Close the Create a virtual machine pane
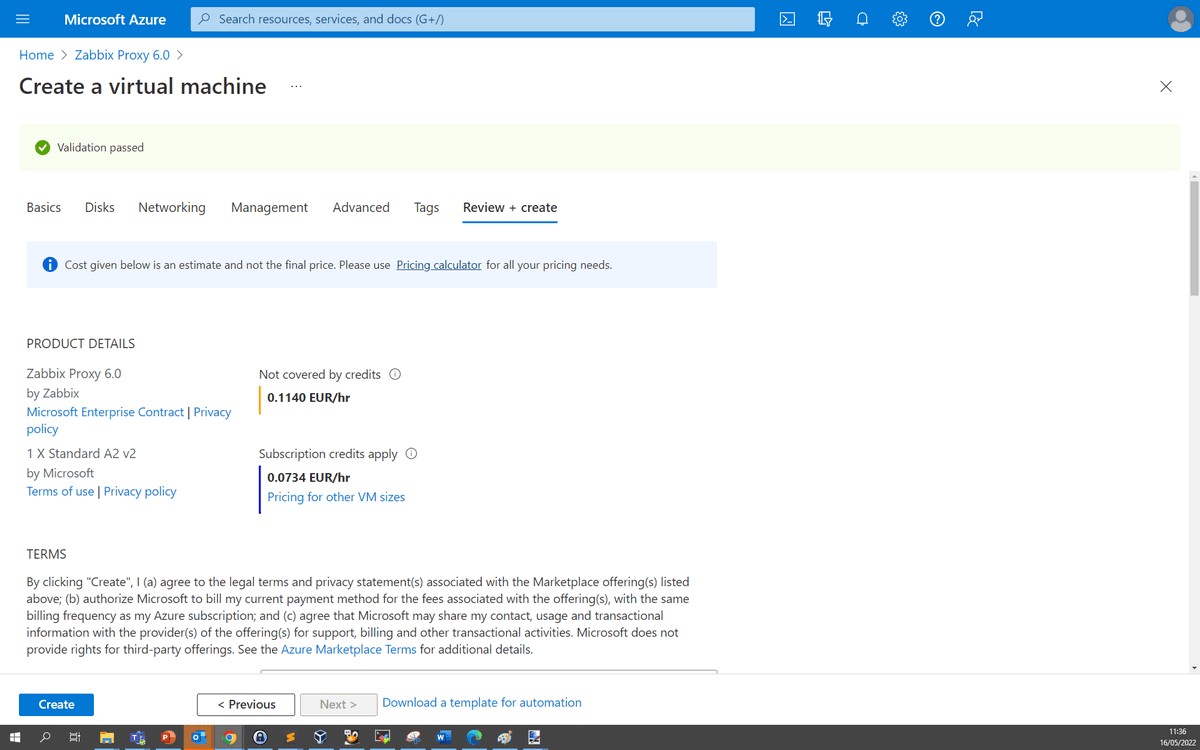1200x750 pixels. tap(1166, 87)
